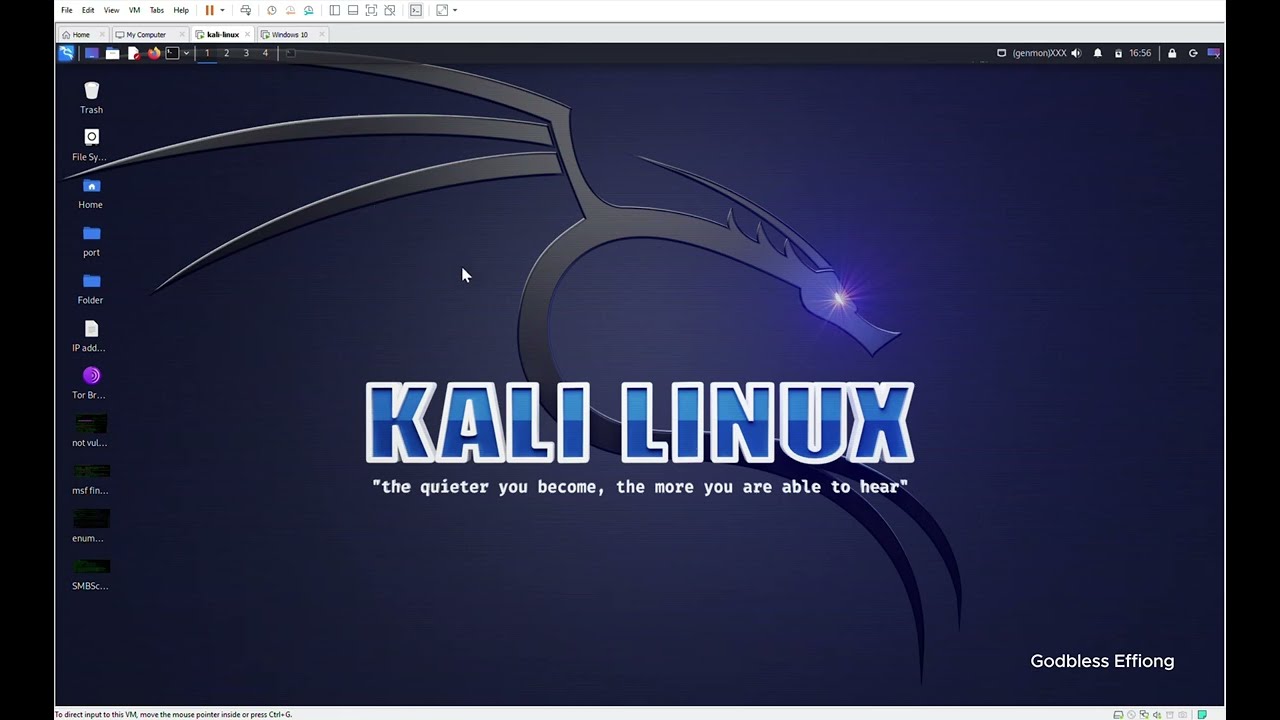Image resolution: width=1280 pixels, height=720 pixels.
Task: Open the snapshot manager icon
Action: (309, 10)
